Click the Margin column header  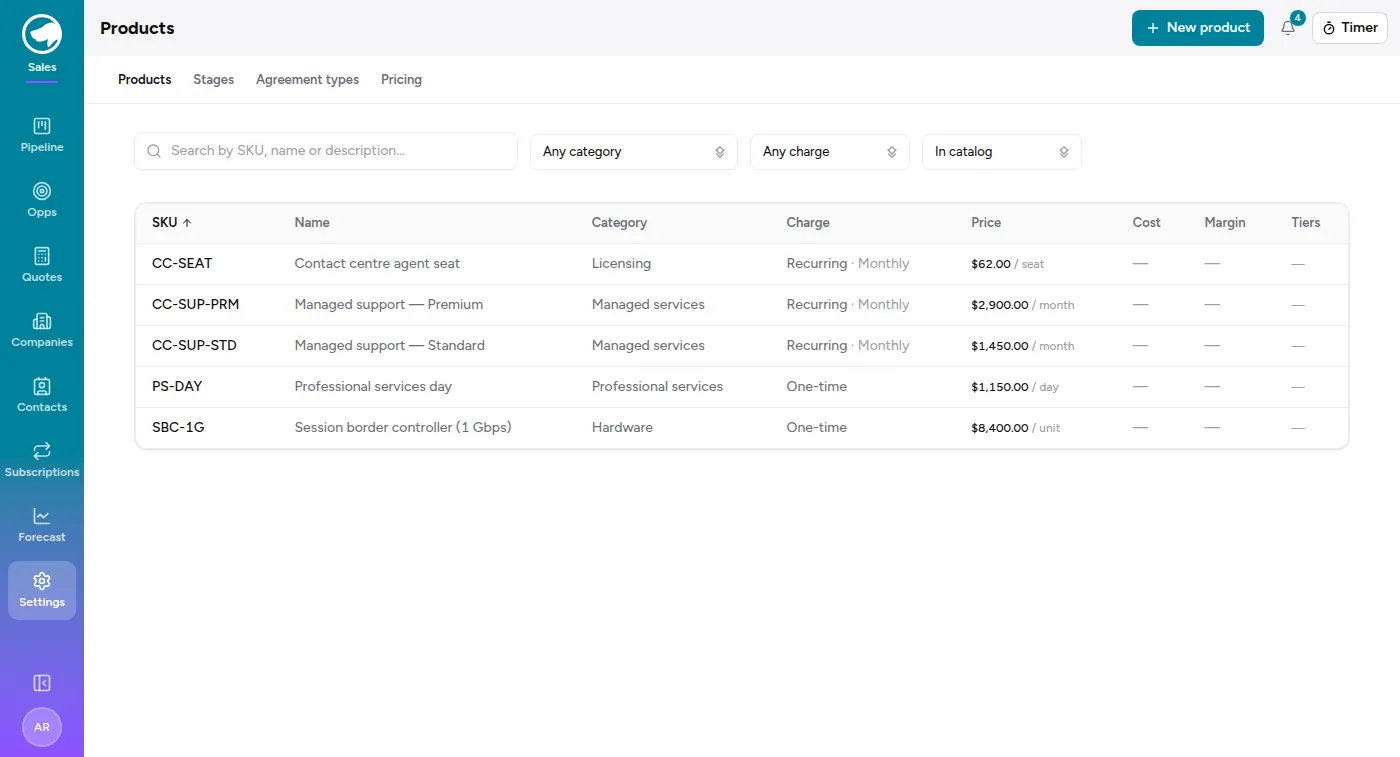click(x=1225, y=223)
